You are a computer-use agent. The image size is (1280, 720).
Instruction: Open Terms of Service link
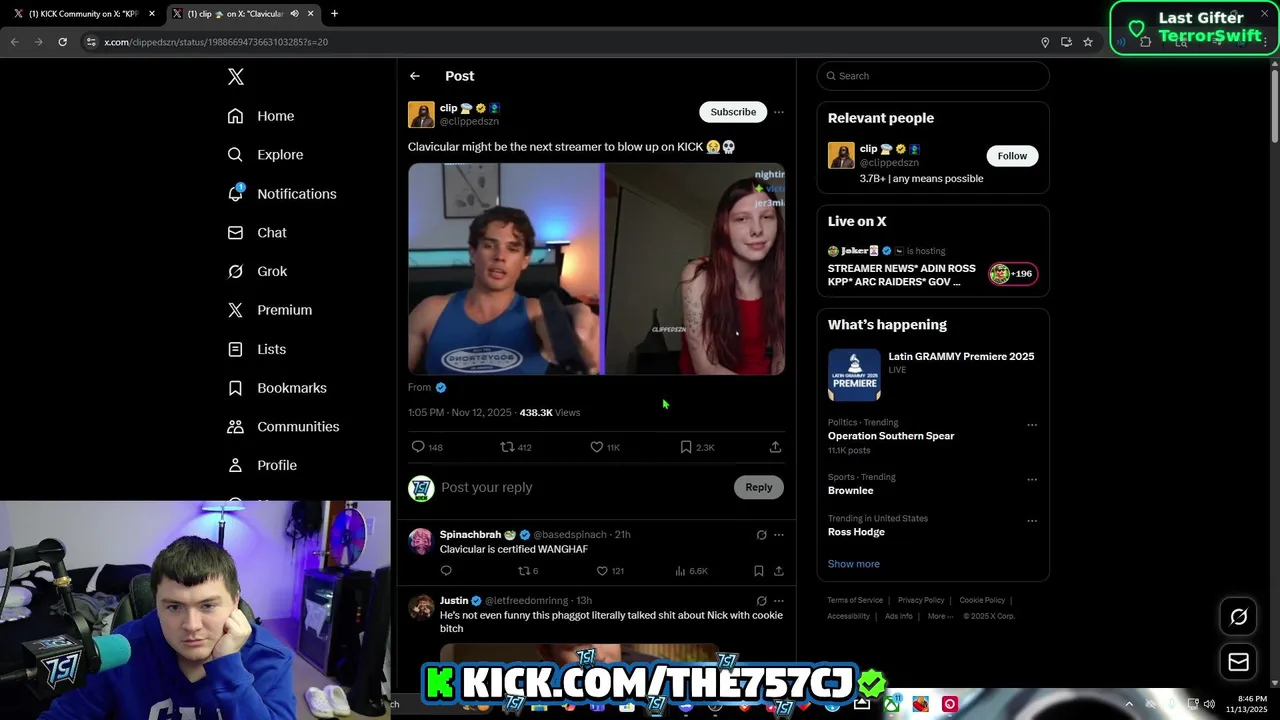pos(855,600)
